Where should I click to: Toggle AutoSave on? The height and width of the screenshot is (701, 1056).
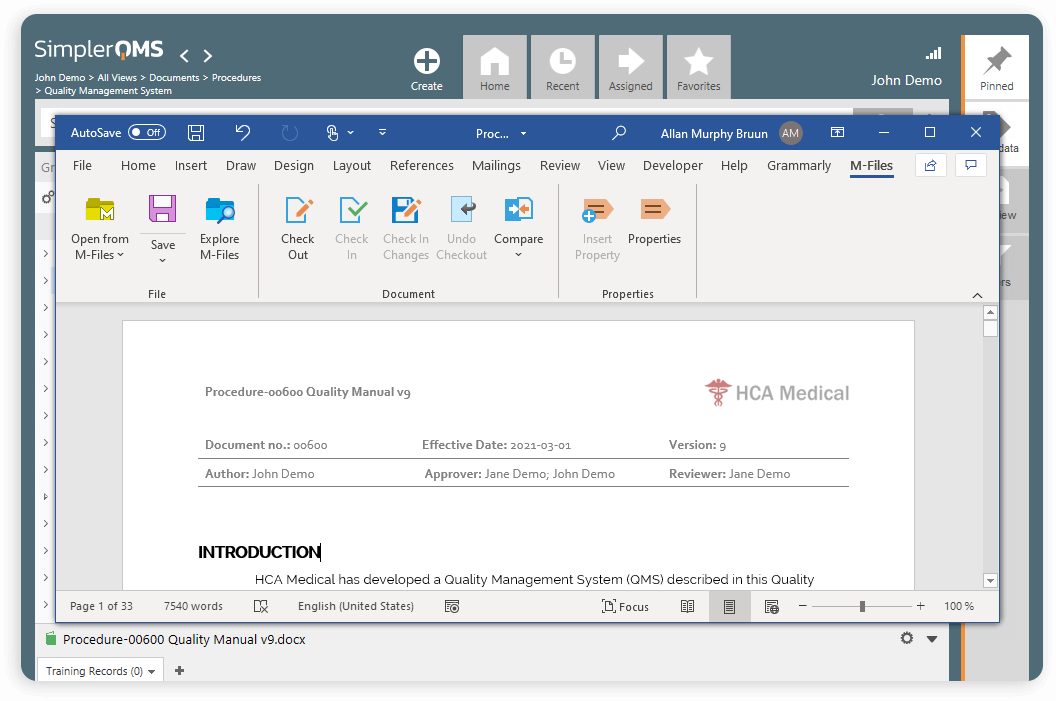pyautogui.click(x=148, y=132)
